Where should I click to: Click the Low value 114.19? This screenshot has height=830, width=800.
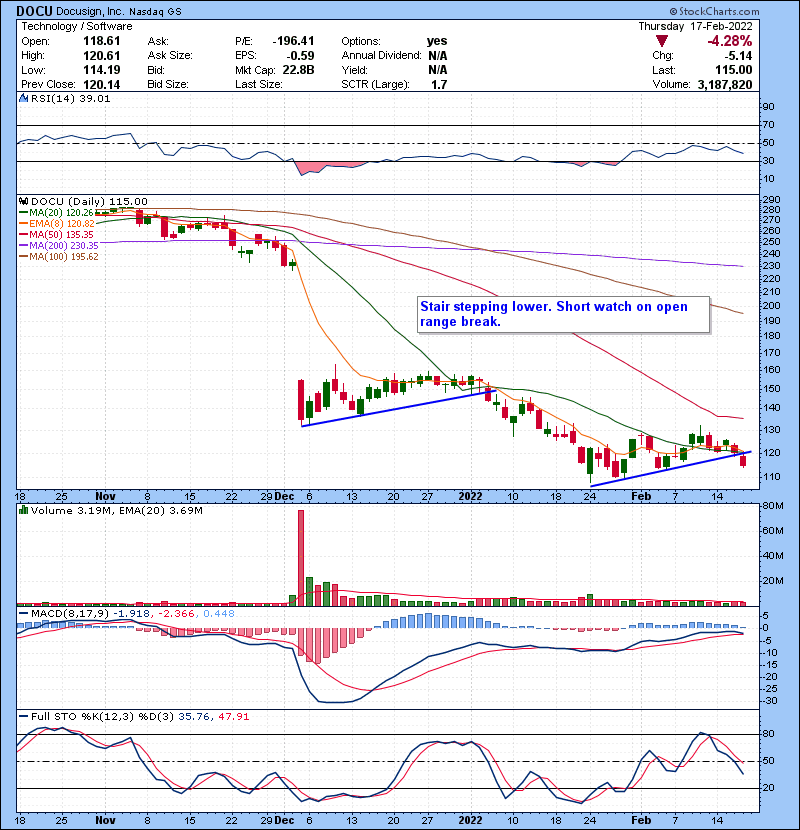coord(102,70)
